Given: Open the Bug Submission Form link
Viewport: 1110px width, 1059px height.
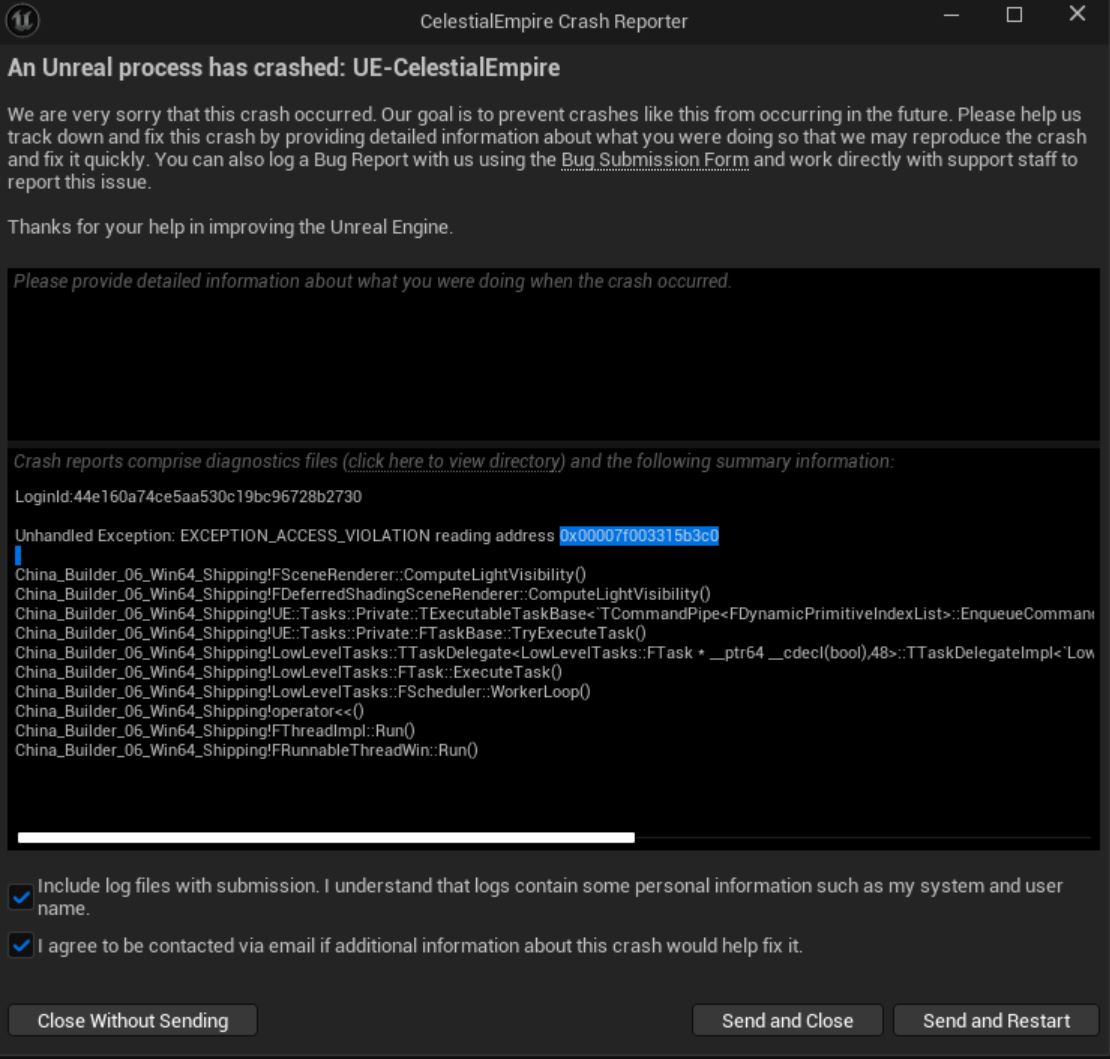Looking at the screenshot, I should 654,161.
